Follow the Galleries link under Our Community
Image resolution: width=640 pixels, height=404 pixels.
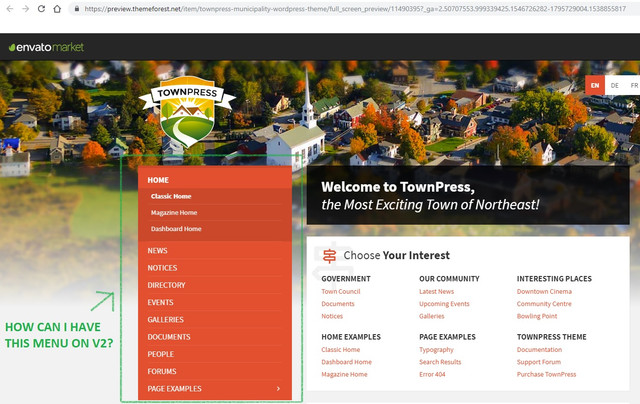click(431, 316)
